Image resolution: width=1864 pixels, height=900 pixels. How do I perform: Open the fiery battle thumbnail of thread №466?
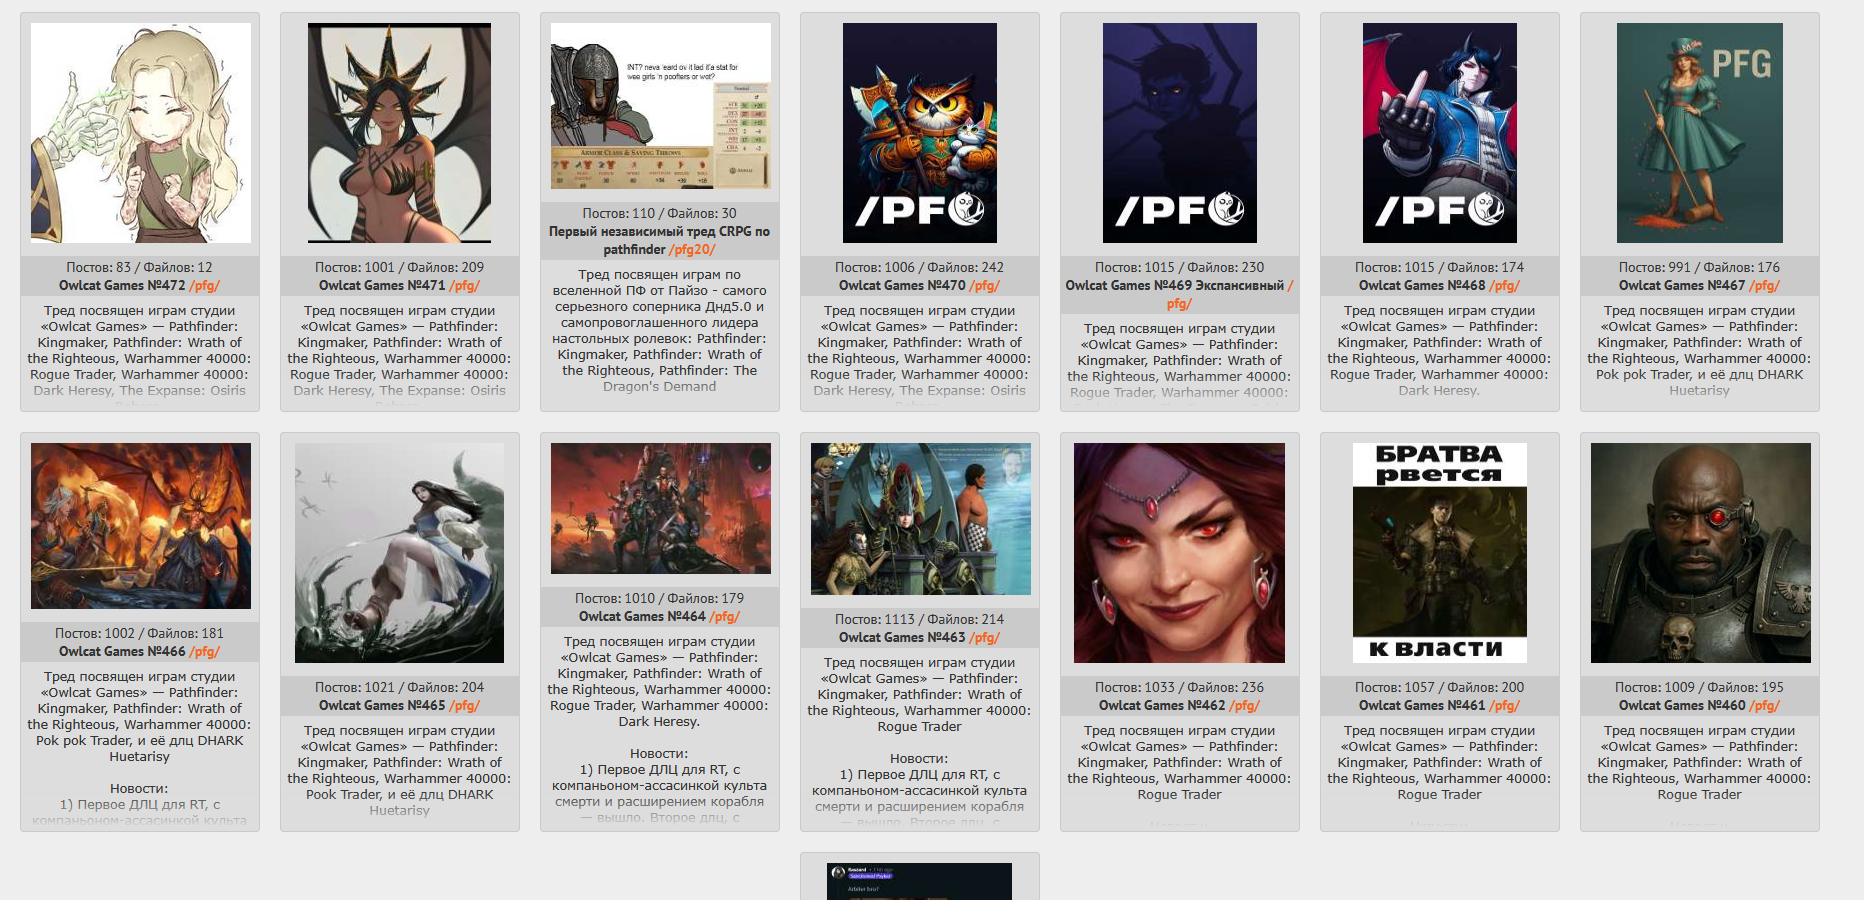click(140, 526)
